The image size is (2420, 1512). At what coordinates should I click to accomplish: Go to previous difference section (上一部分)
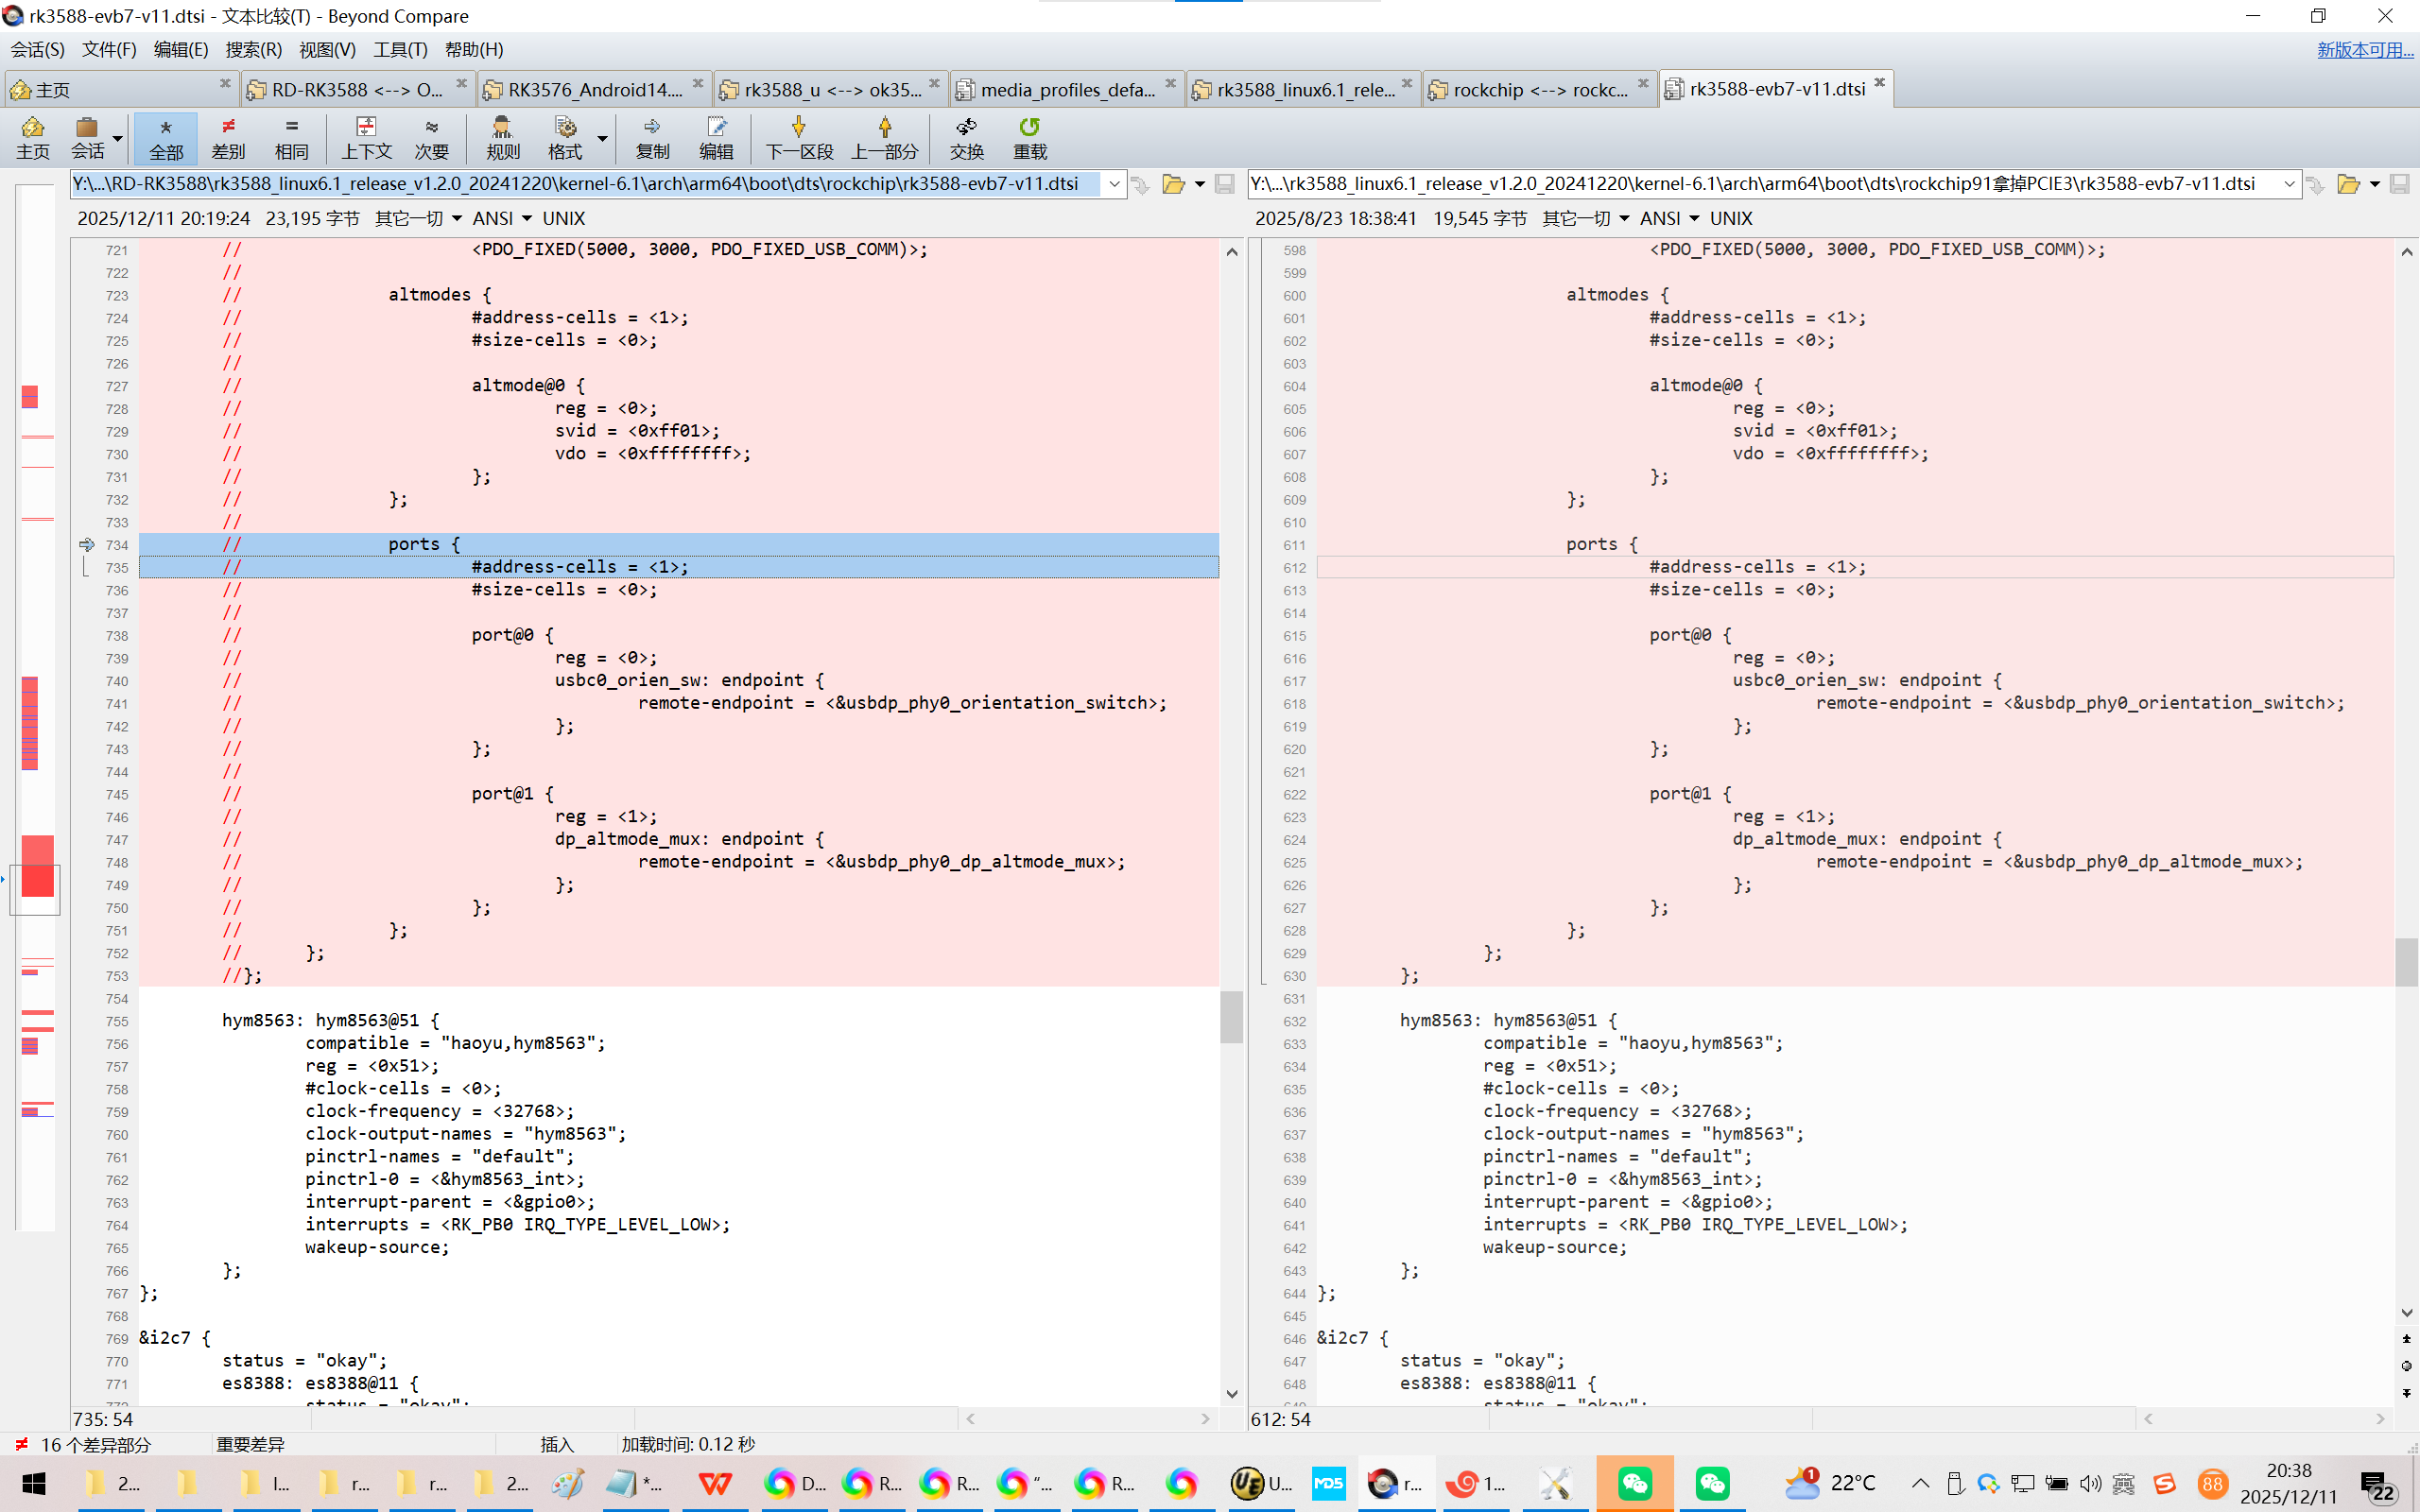(x=884, y=137)
